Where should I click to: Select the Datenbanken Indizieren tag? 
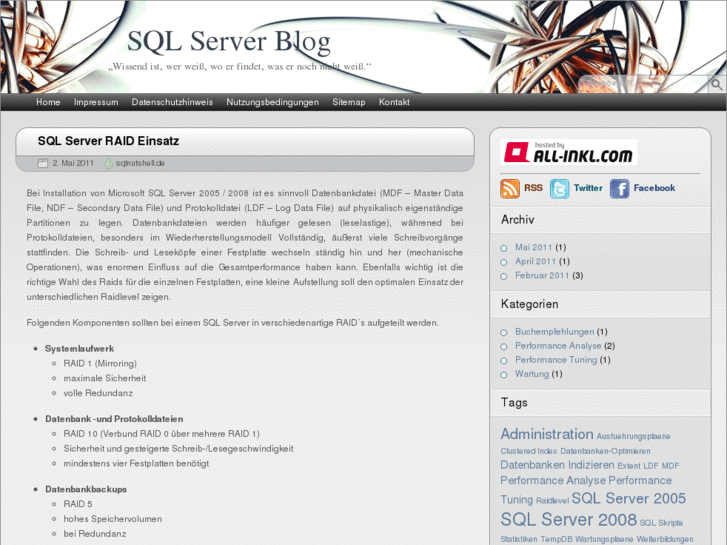[557, 465]
